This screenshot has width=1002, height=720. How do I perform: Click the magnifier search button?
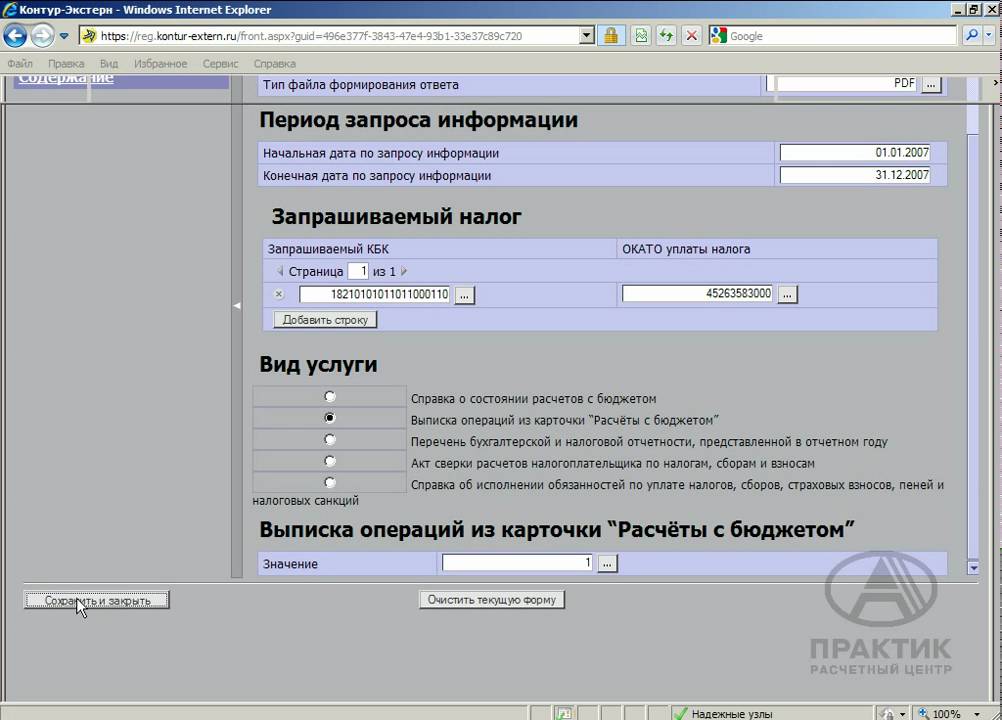point(971,36)
